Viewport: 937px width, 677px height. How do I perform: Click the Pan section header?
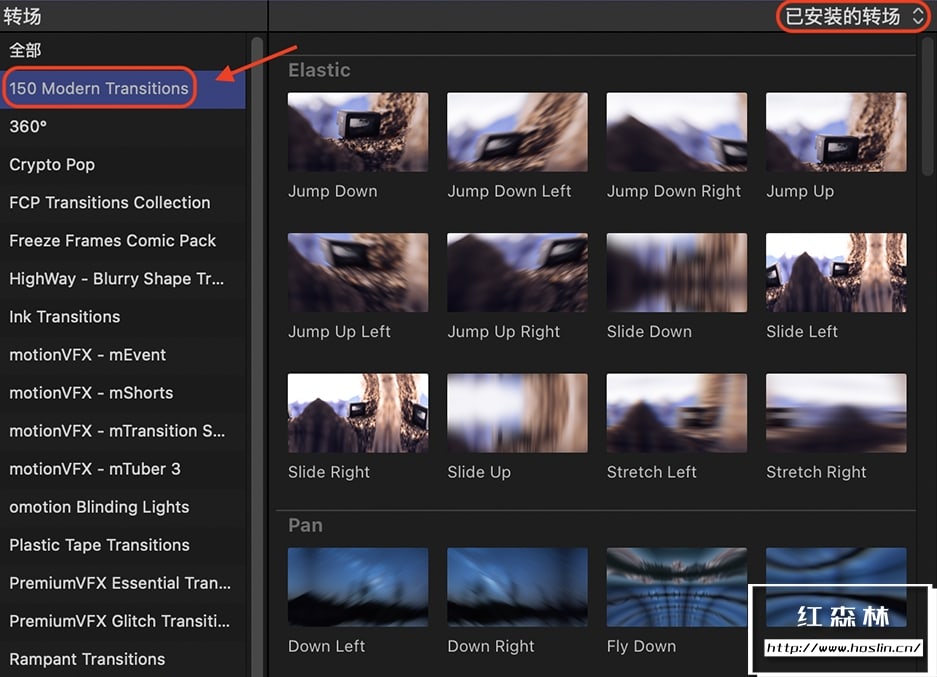(305, 526)
